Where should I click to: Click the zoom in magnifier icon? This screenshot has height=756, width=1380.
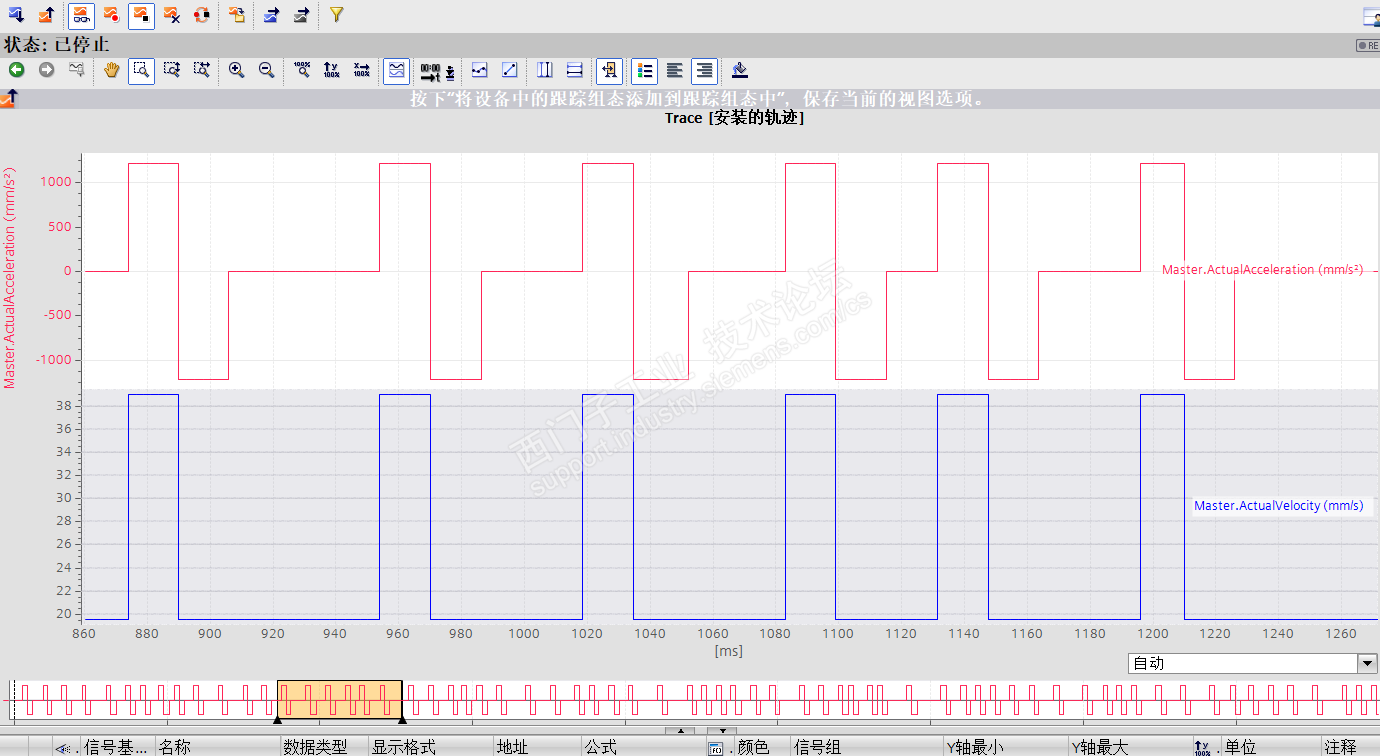point(236,70)
